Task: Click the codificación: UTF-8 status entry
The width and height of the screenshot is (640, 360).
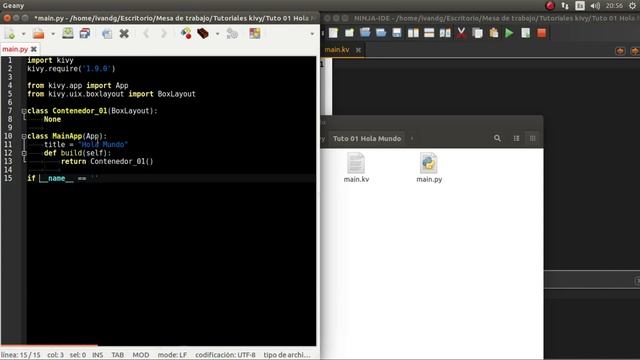Action: pyautogui.click(x=225, y=355)
